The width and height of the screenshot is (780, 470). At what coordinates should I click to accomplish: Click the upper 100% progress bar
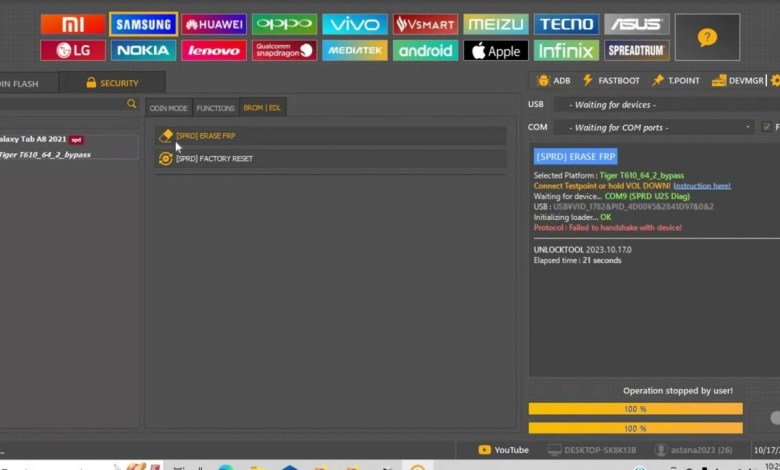coord(635,409)
